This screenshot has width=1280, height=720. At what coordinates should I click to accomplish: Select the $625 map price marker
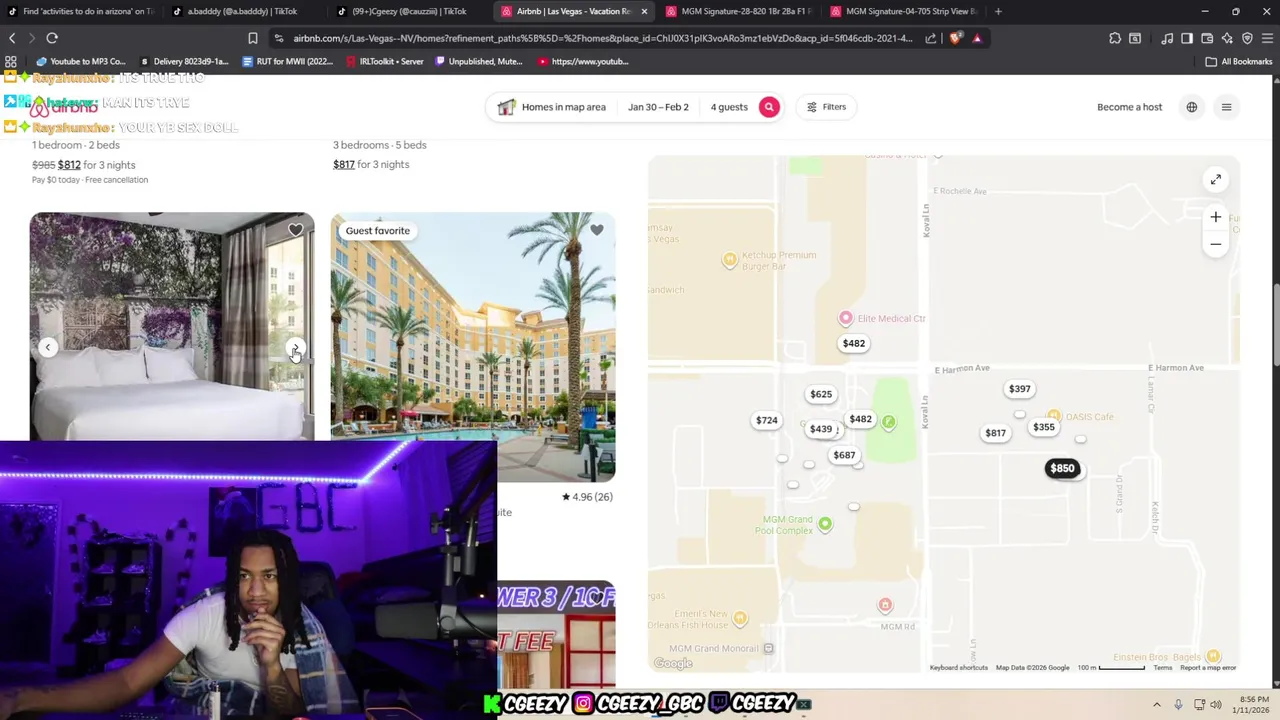(821, 394)
